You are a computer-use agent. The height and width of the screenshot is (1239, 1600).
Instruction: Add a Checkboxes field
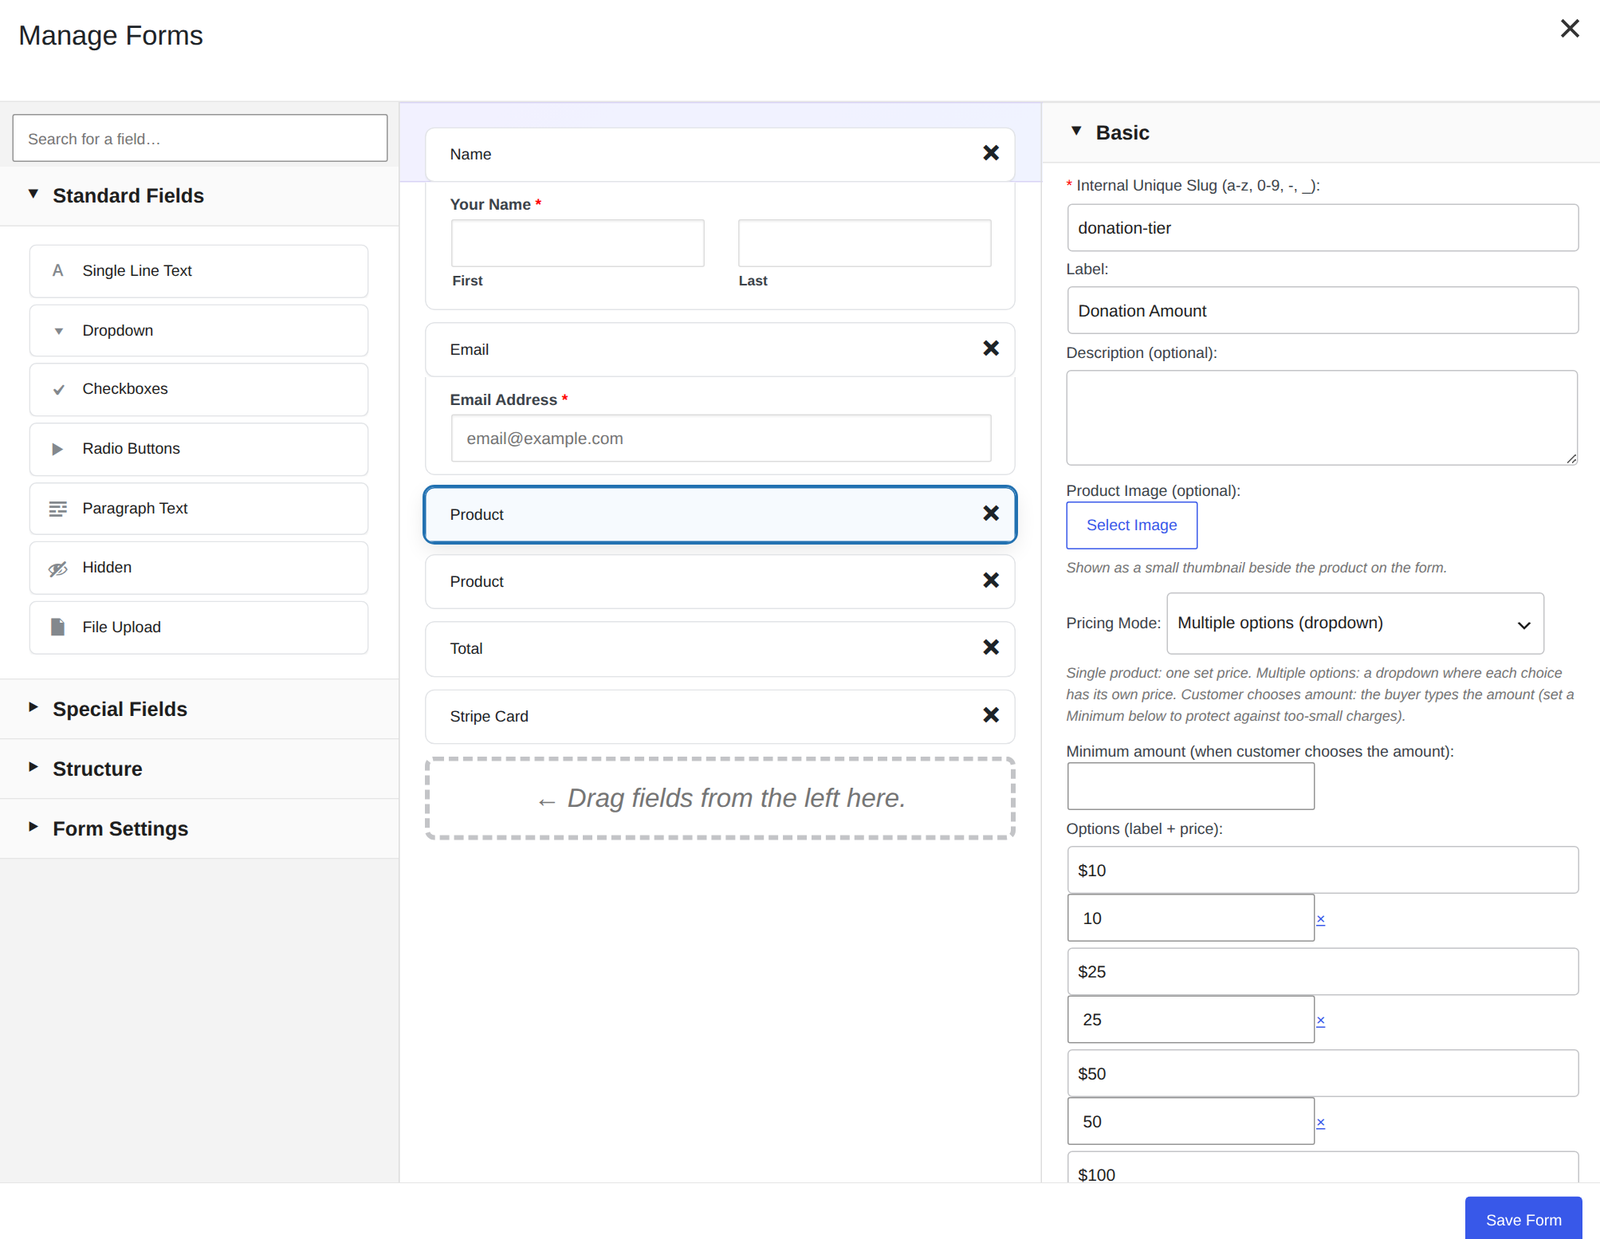click(199, 389)
